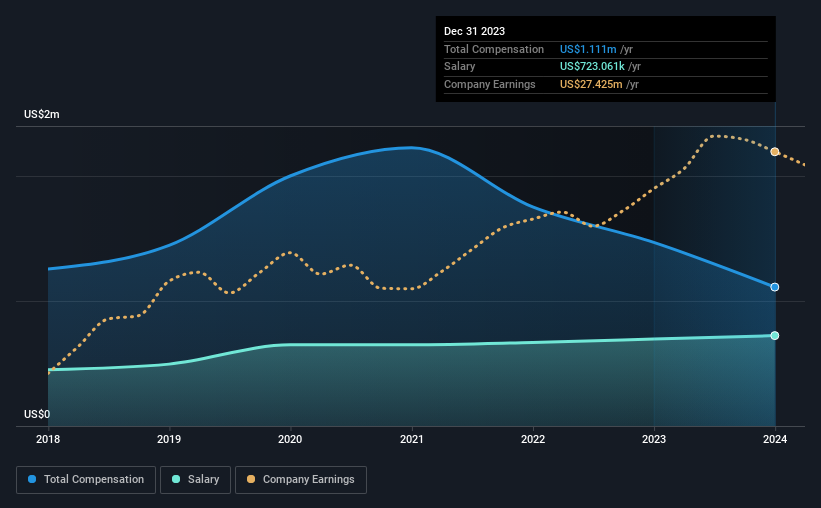This screenshot has width=821, height=508.
Task: Click the 2018 x-axis label
Action: pos(48,439)
